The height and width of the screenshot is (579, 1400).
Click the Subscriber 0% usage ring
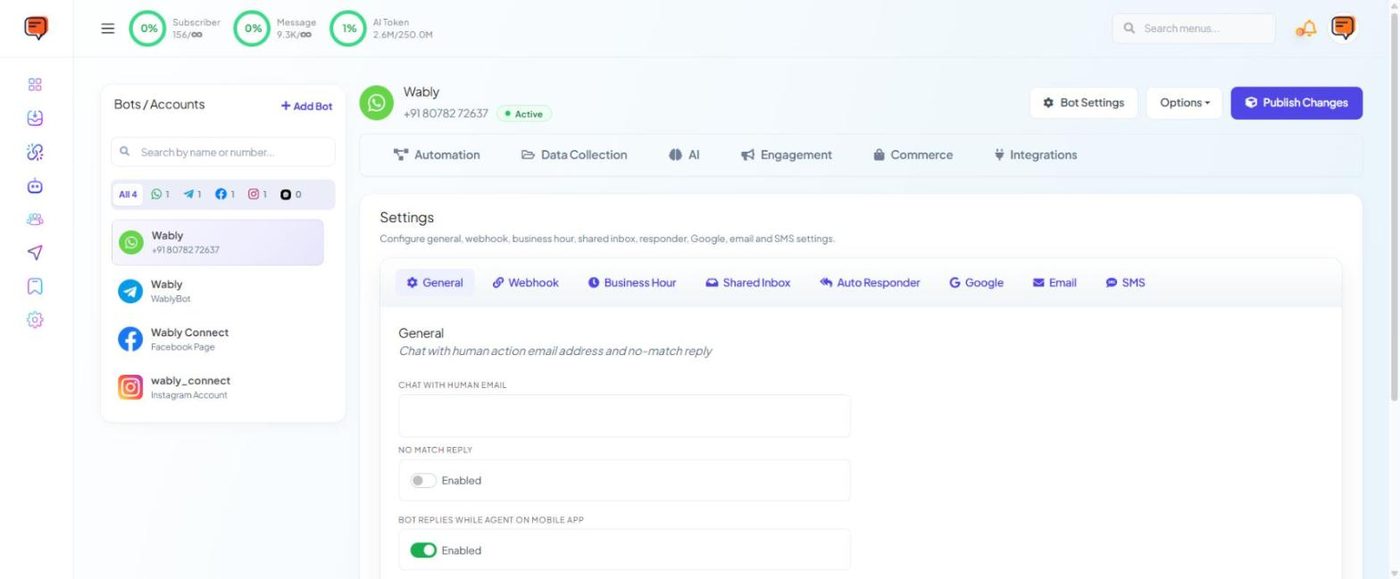(148, 28)
